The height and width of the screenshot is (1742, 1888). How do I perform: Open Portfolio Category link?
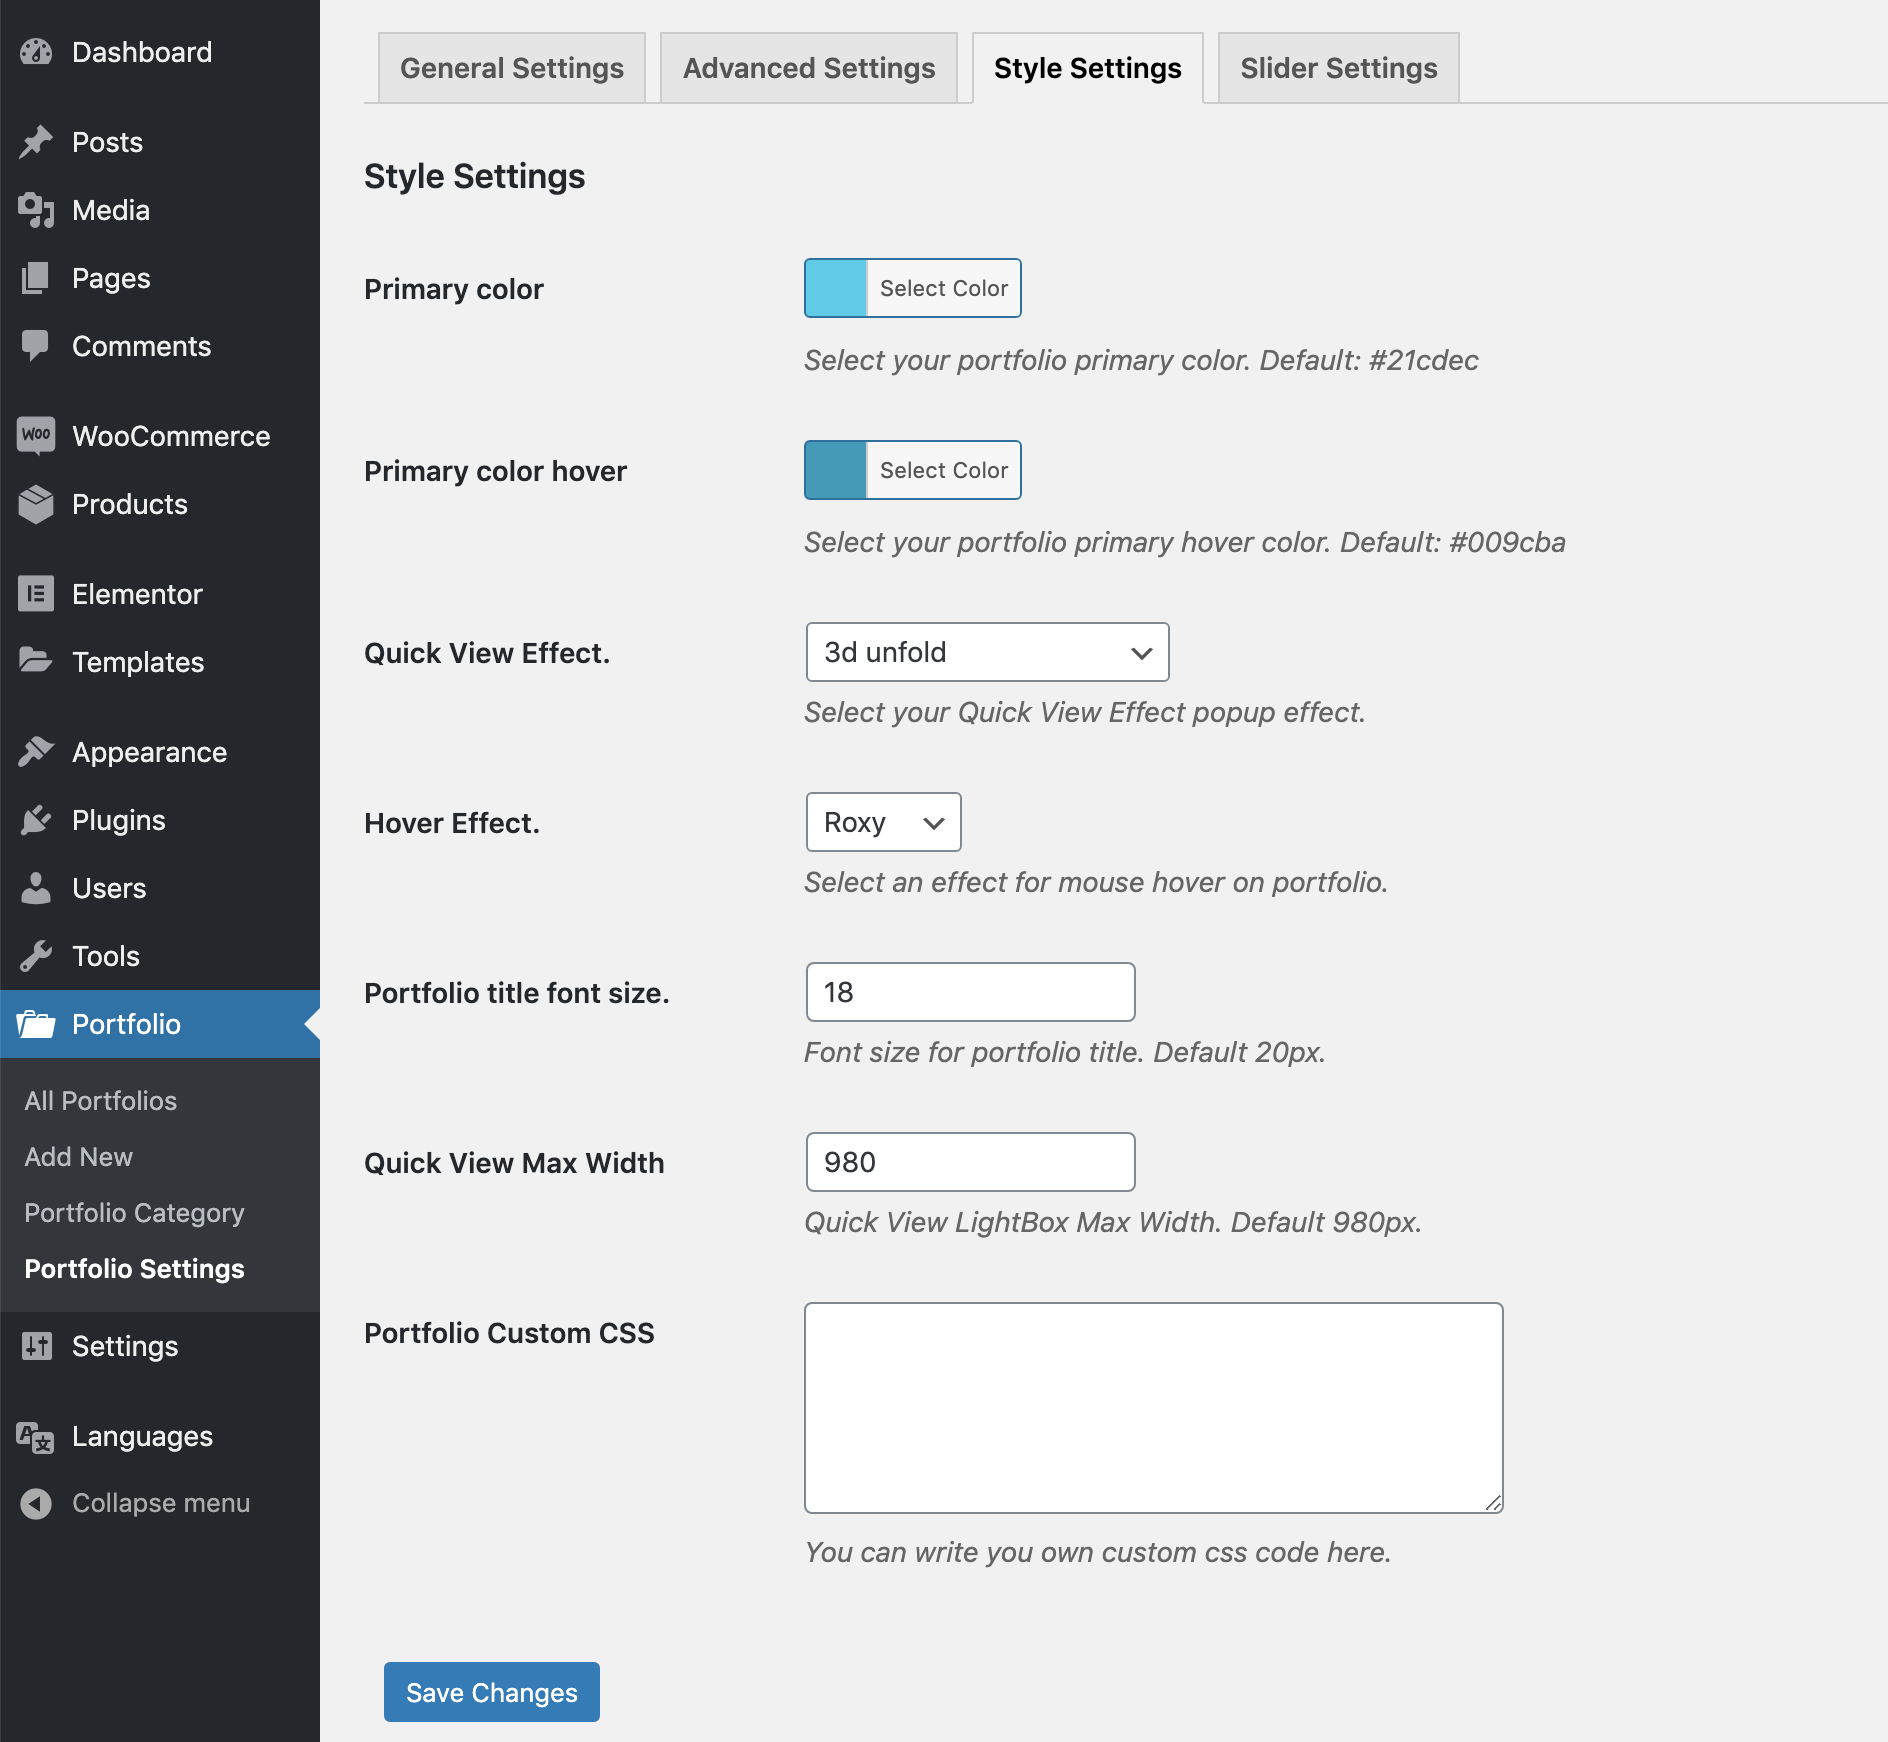coord(135,1212)
